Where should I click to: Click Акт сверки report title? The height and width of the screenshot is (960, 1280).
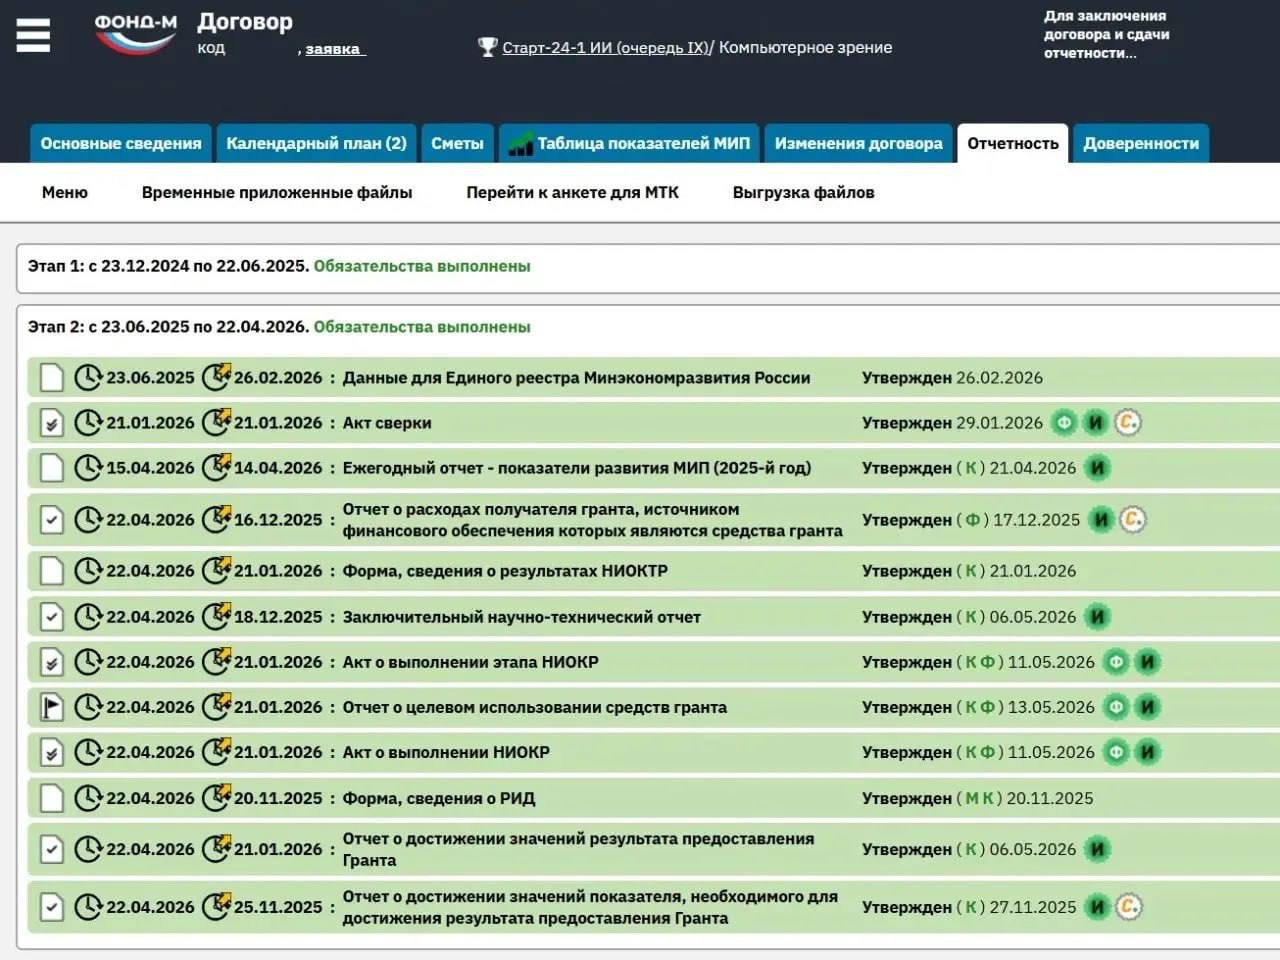387,423
